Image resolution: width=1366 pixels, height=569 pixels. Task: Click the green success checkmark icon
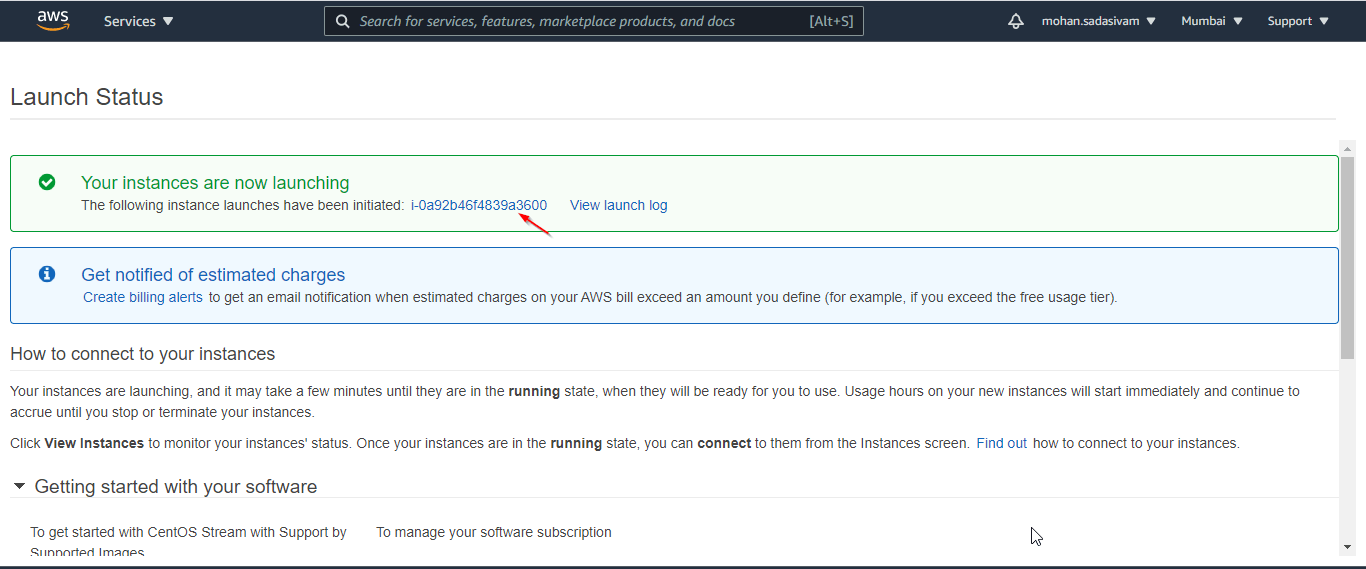coord(47,182)
